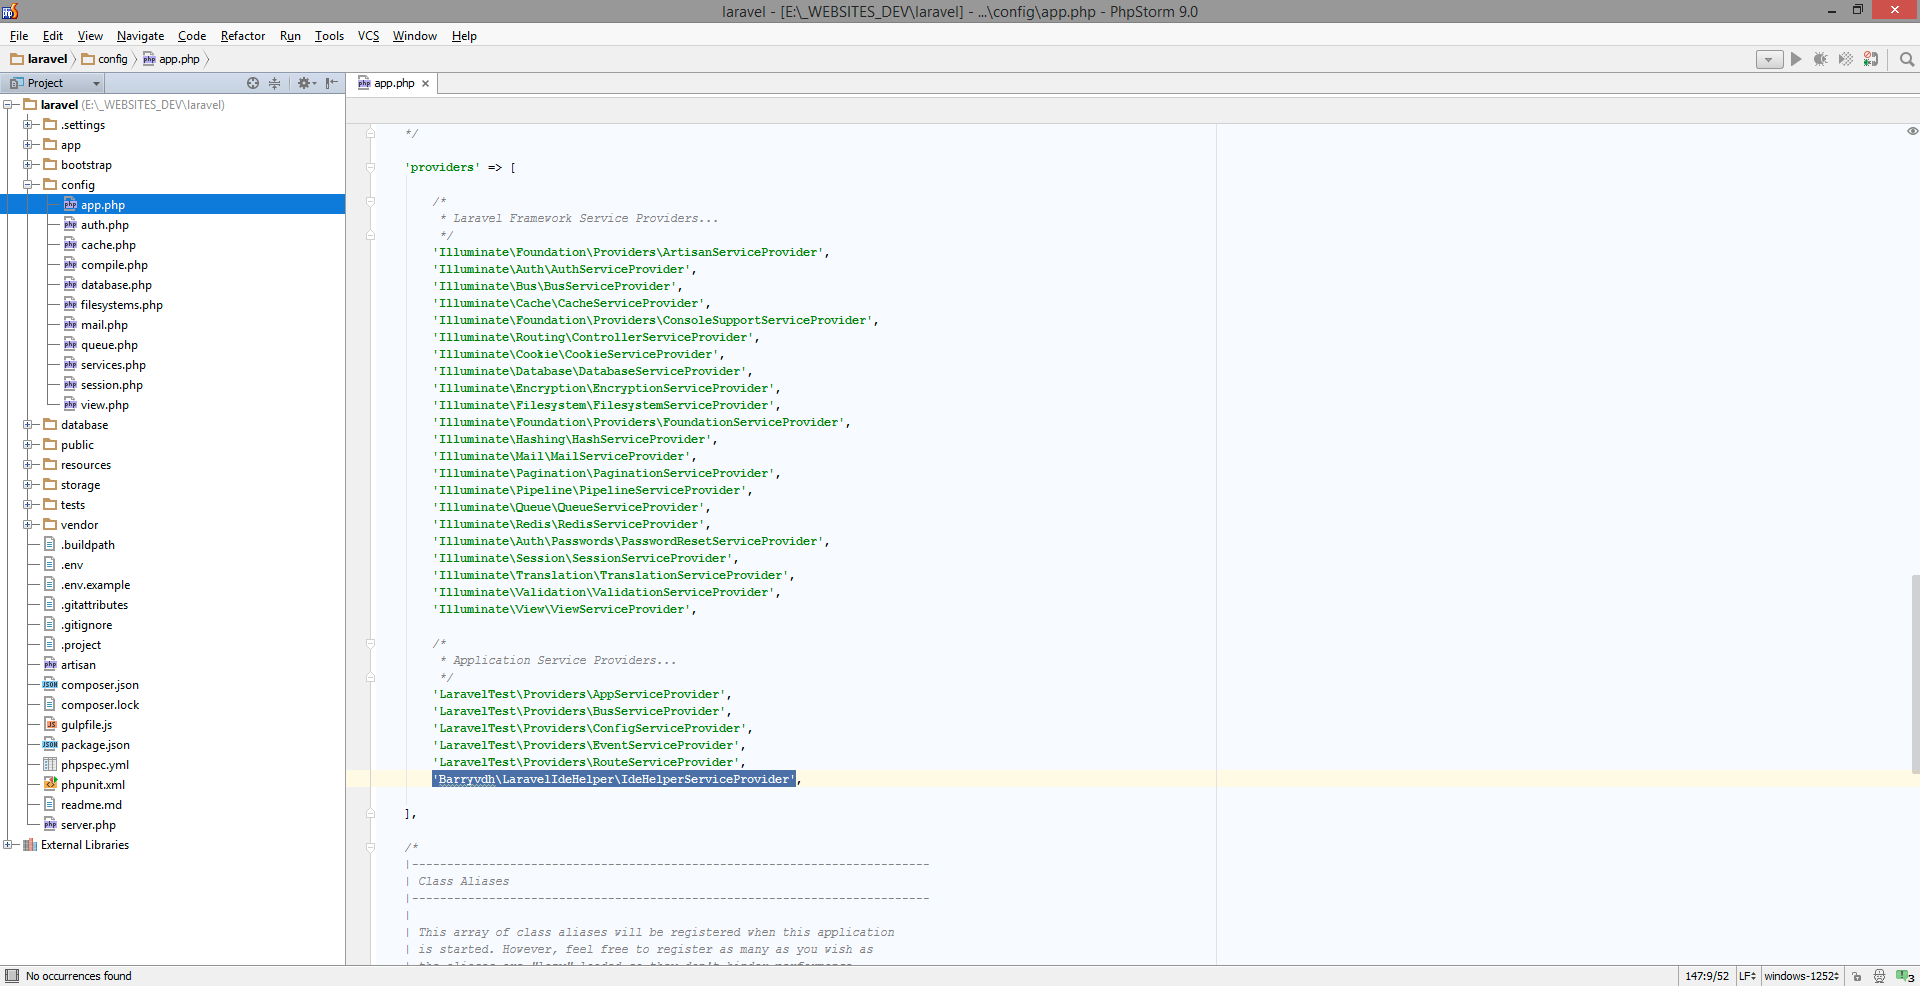Open Search Everywhere magnifier icon
The width and height of the screenshot is (1920, 986).
pyautogui.click(x=1907, y=59)
